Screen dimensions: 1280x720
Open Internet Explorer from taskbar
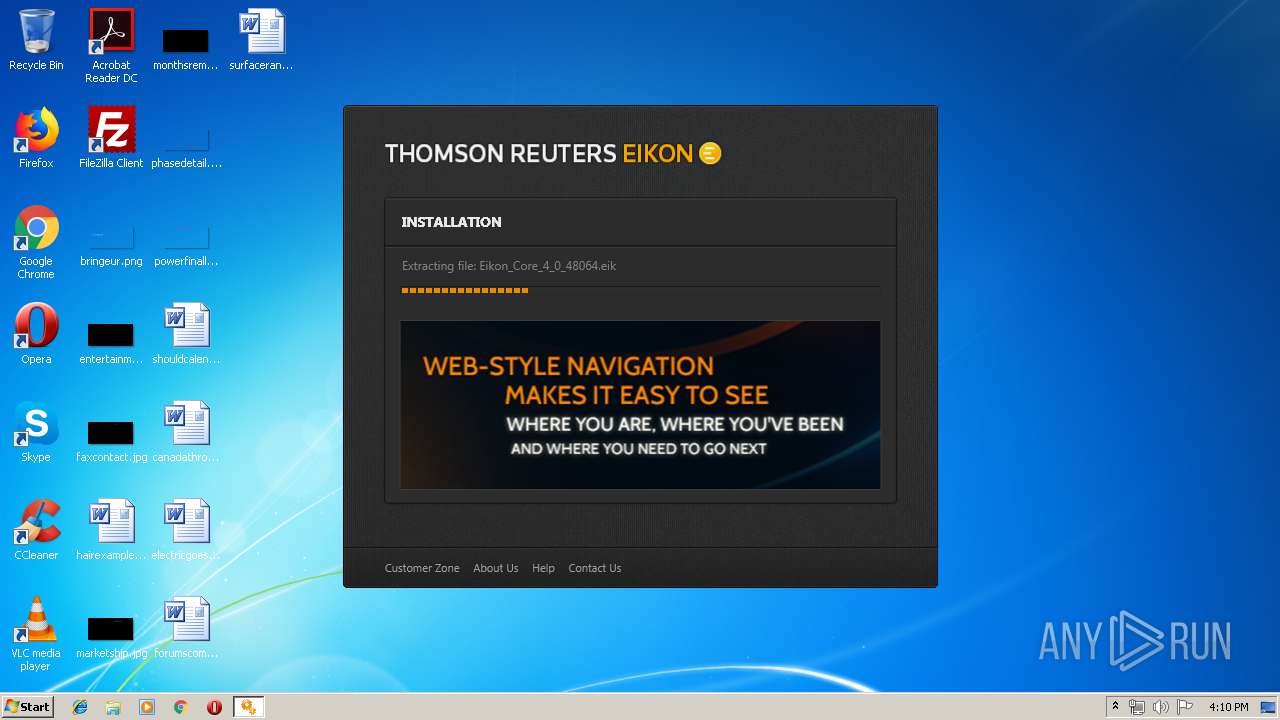click(x=80, y=707)
